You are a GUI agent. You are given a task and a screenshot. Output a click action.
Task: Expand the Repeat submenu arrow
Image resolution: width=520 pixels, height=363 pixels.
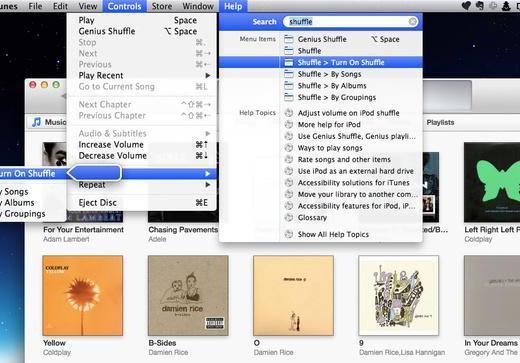(x=208, y=185)
